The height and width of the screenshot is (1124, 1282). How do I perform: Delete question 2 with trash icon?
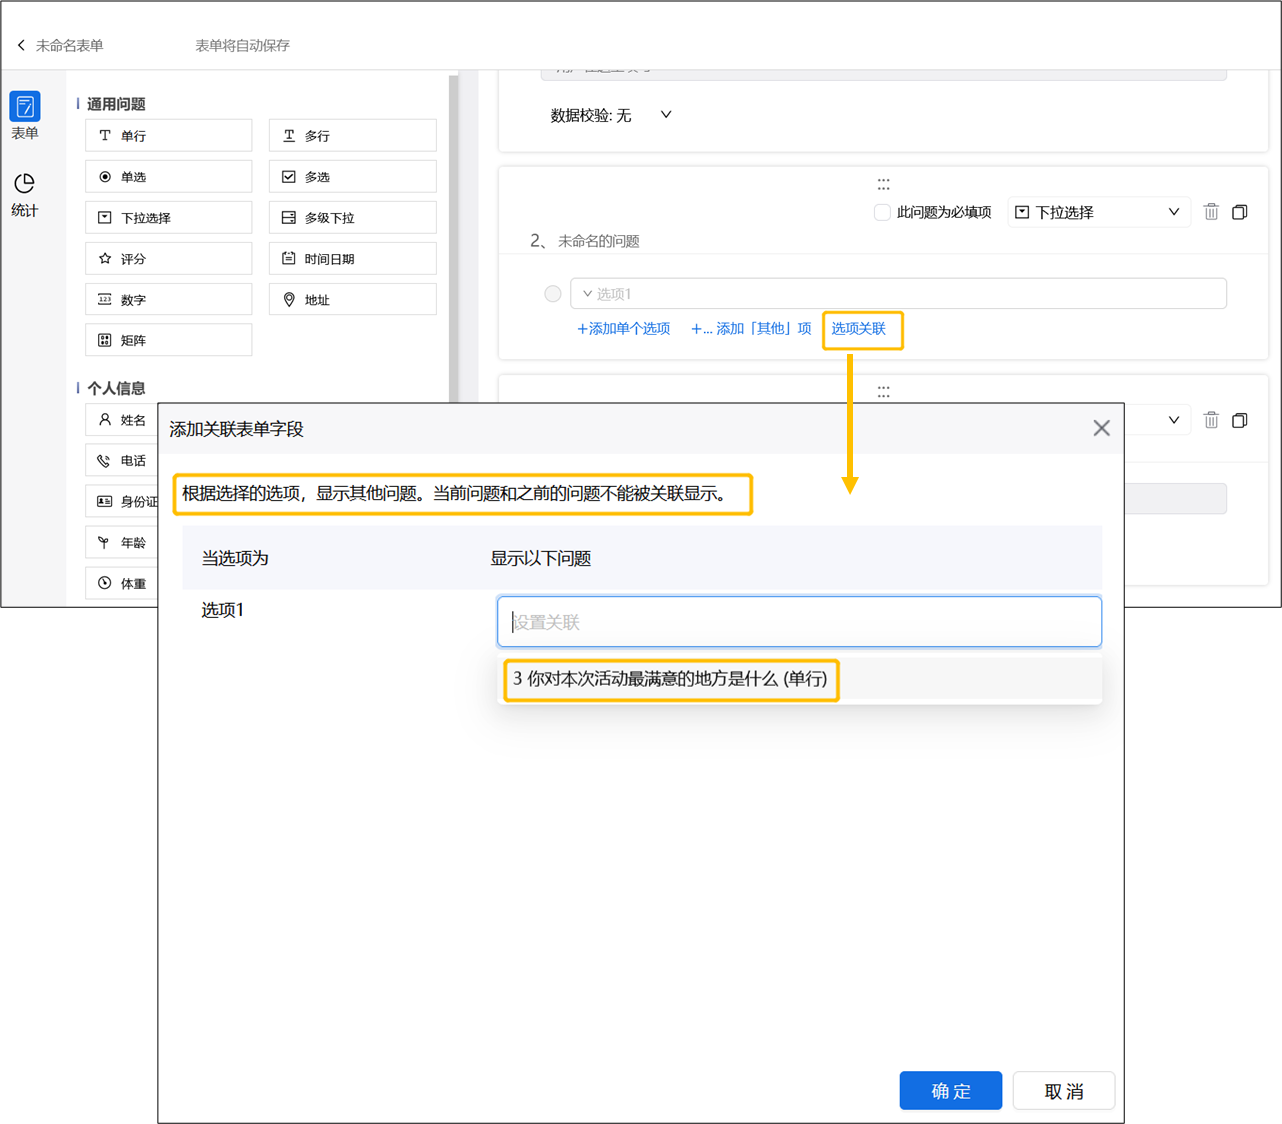[1211, 212]
